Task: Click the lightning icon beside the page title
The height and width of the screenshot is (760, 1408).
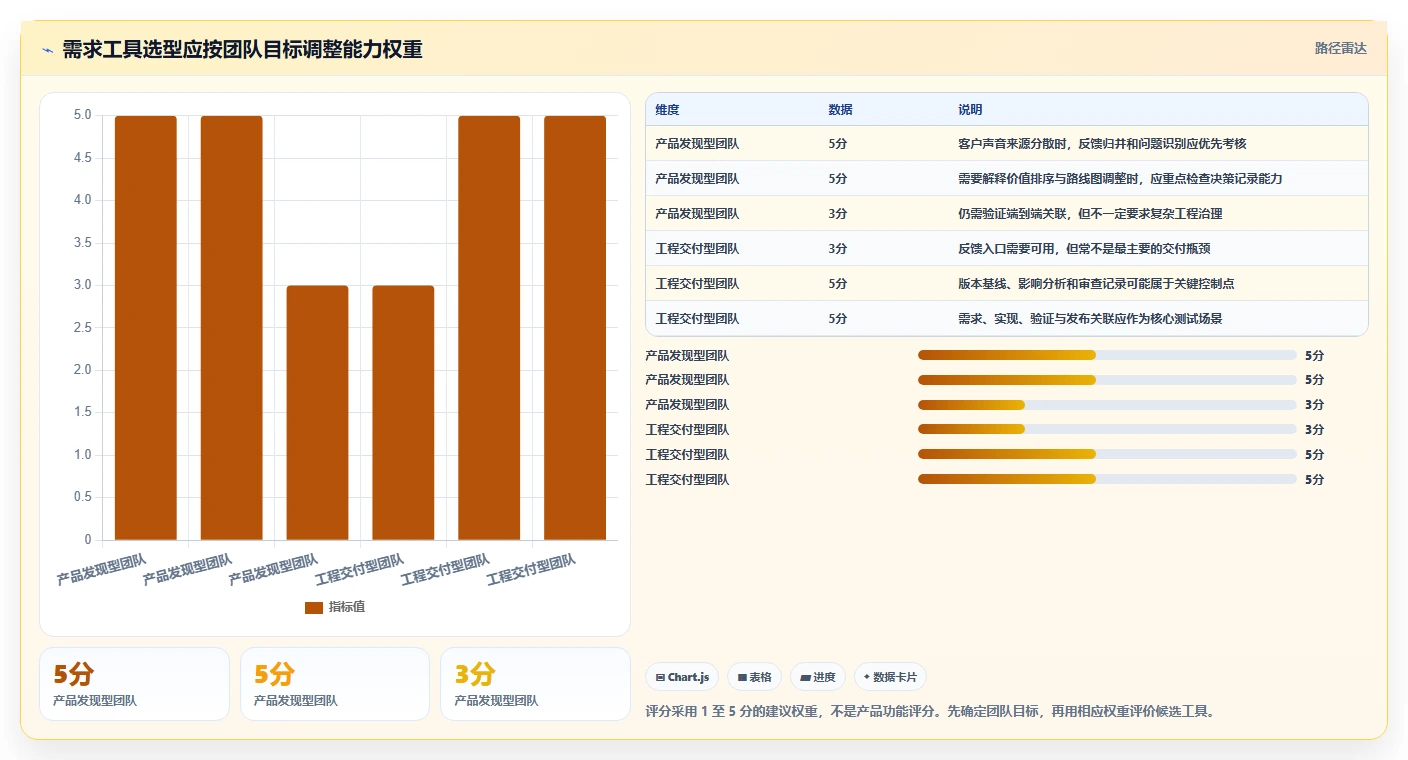Action: [48, 50]
